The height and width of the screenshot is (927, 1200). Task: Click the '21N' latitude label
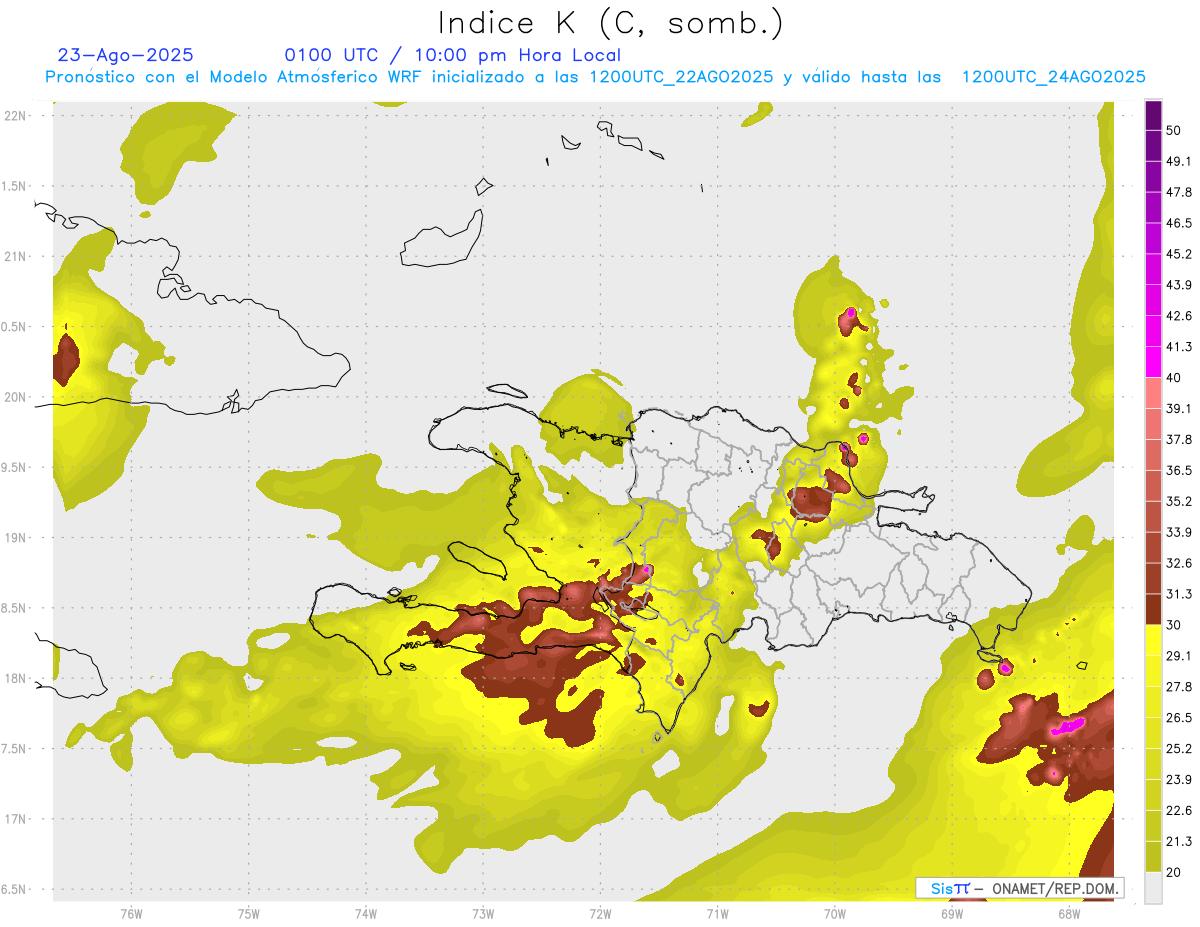point(15,256)
